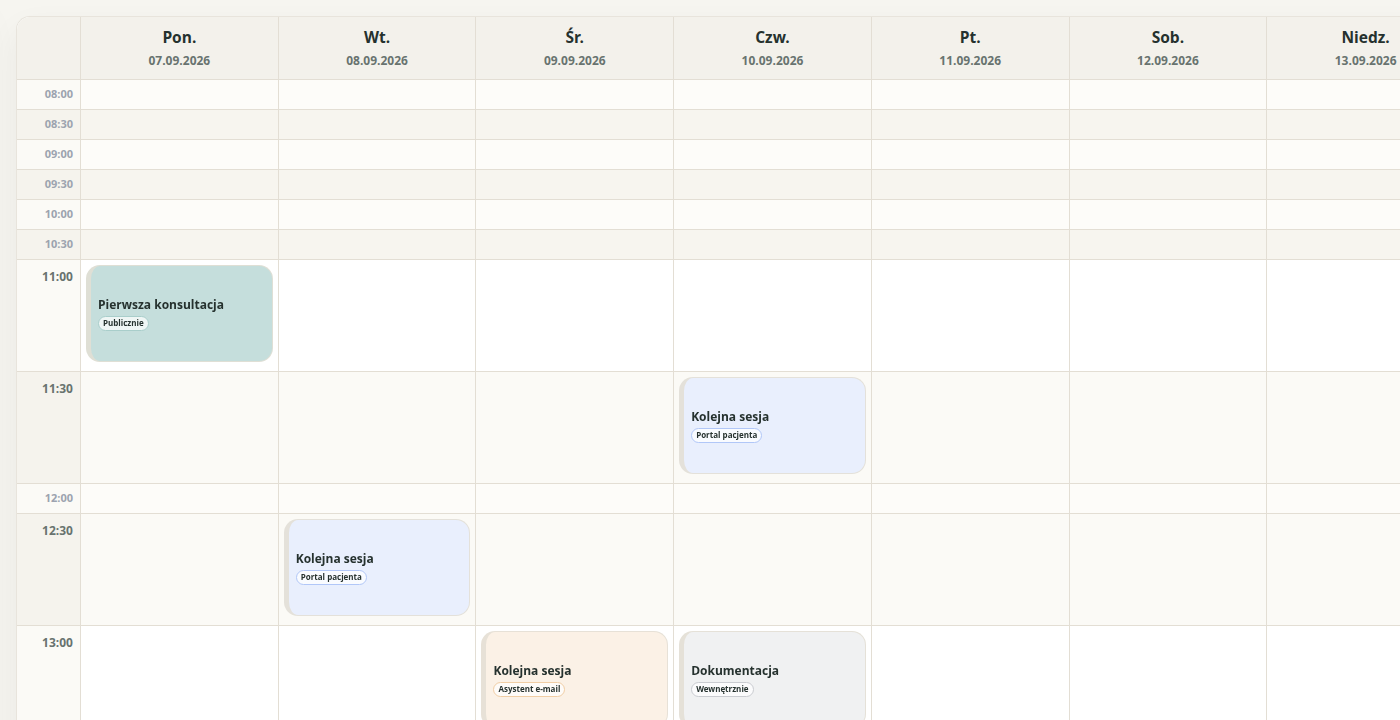Image resolution: width=1400 pixels, height=720 pixels.
Task: Select the Sob. 12.09.2026 column header
Action: click(1168, 48)
